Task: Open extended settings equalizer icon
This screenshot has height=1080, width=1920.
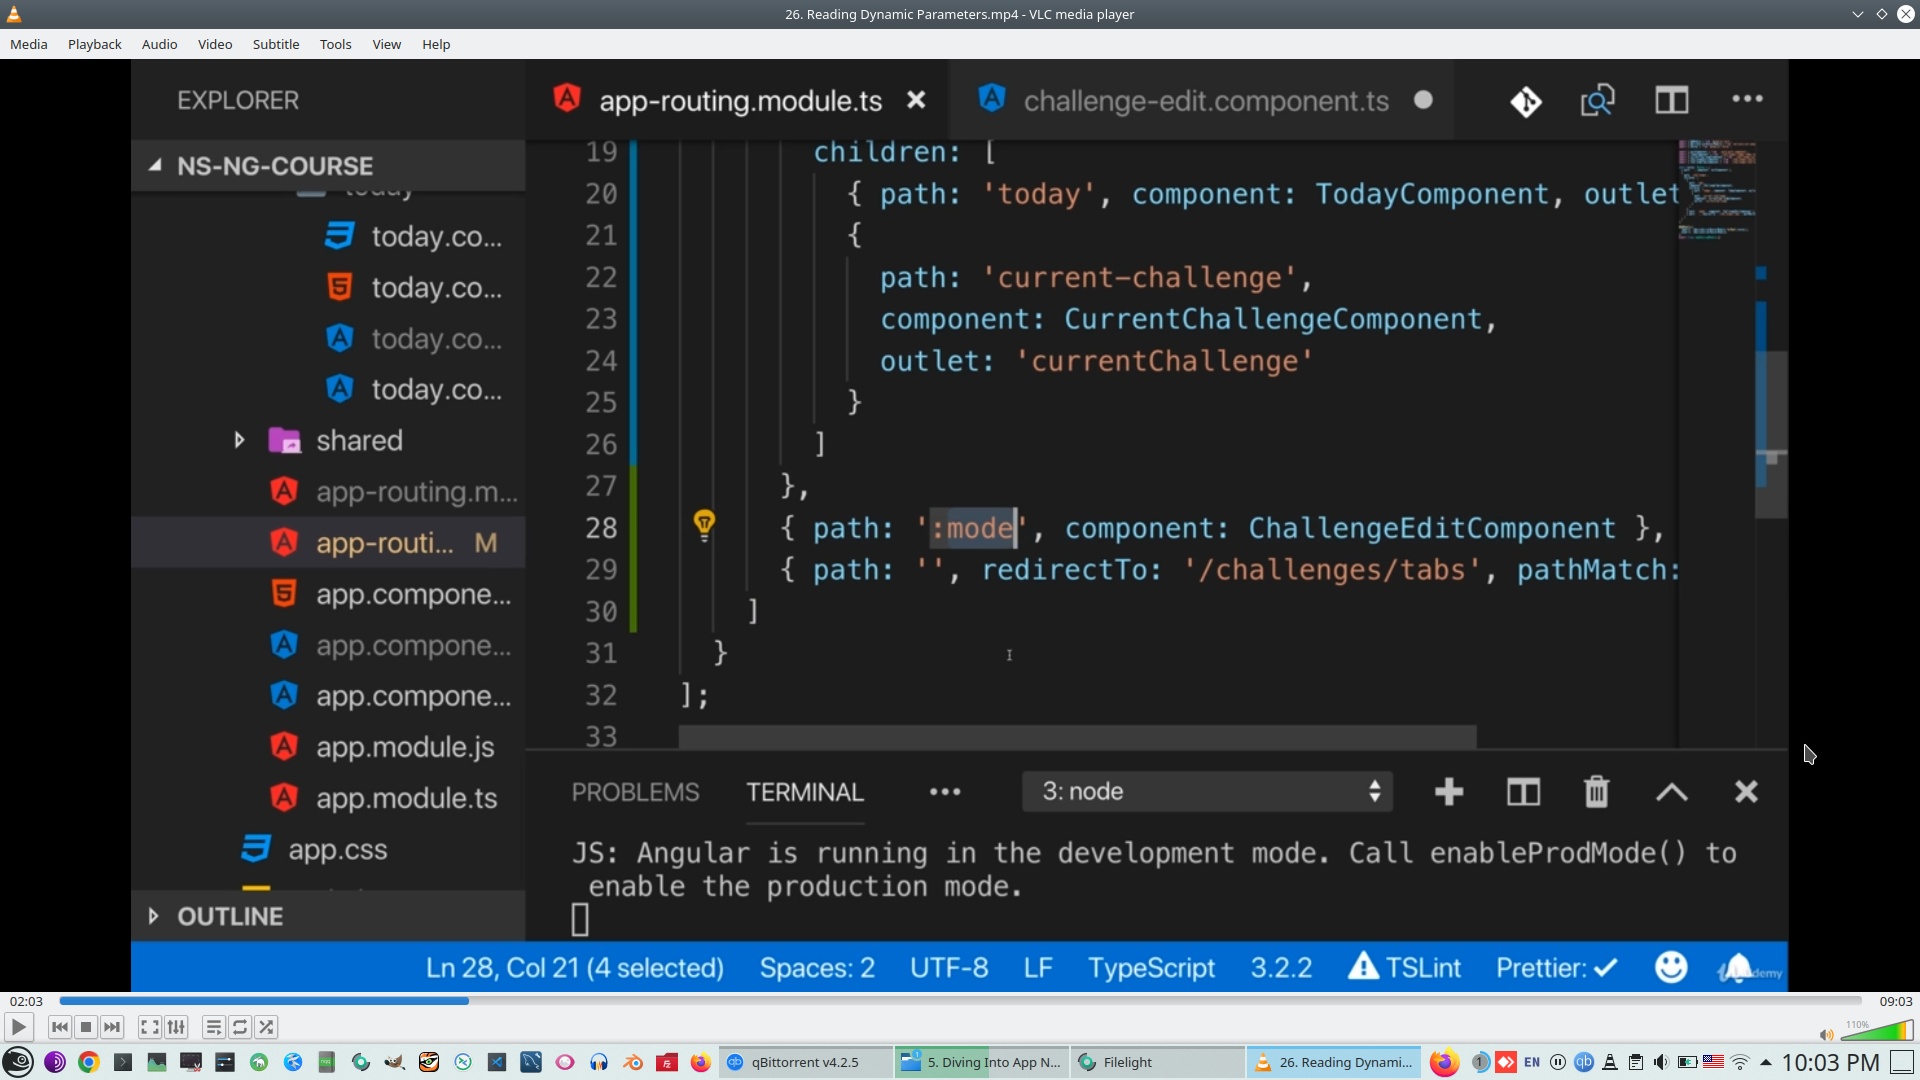Action: pos(176,1027)
